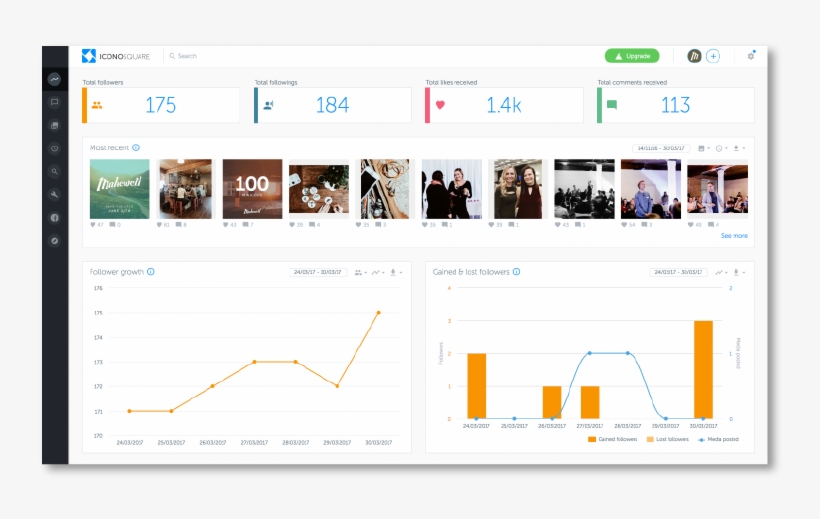The image size is (820, 519).
Task: Click the 27/03/2017 data point on Follower growth line
Action: point(254,362)
